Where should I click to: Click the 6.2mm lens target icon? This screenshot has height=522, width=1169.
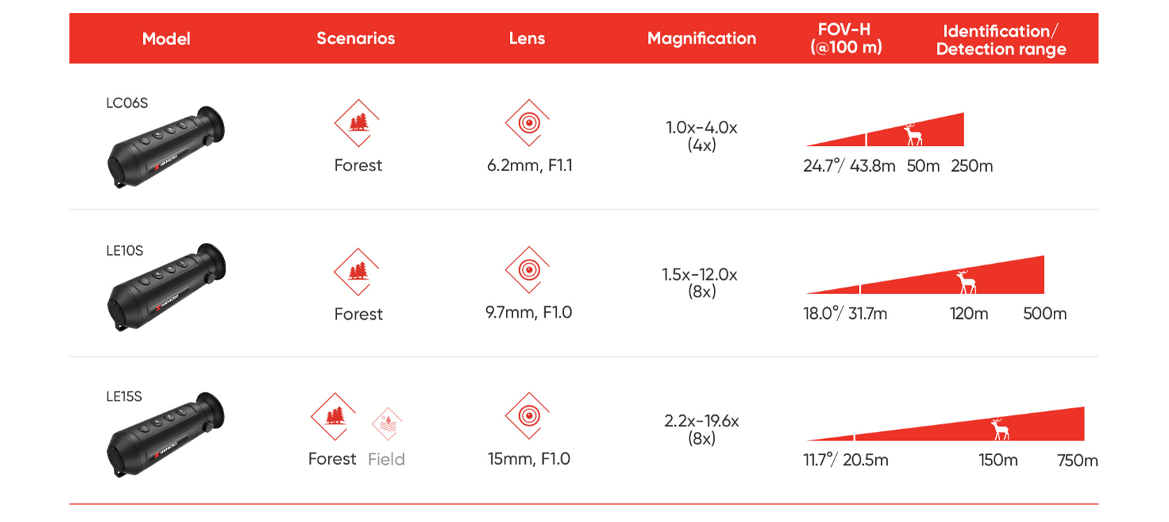[x=528, y=122]
